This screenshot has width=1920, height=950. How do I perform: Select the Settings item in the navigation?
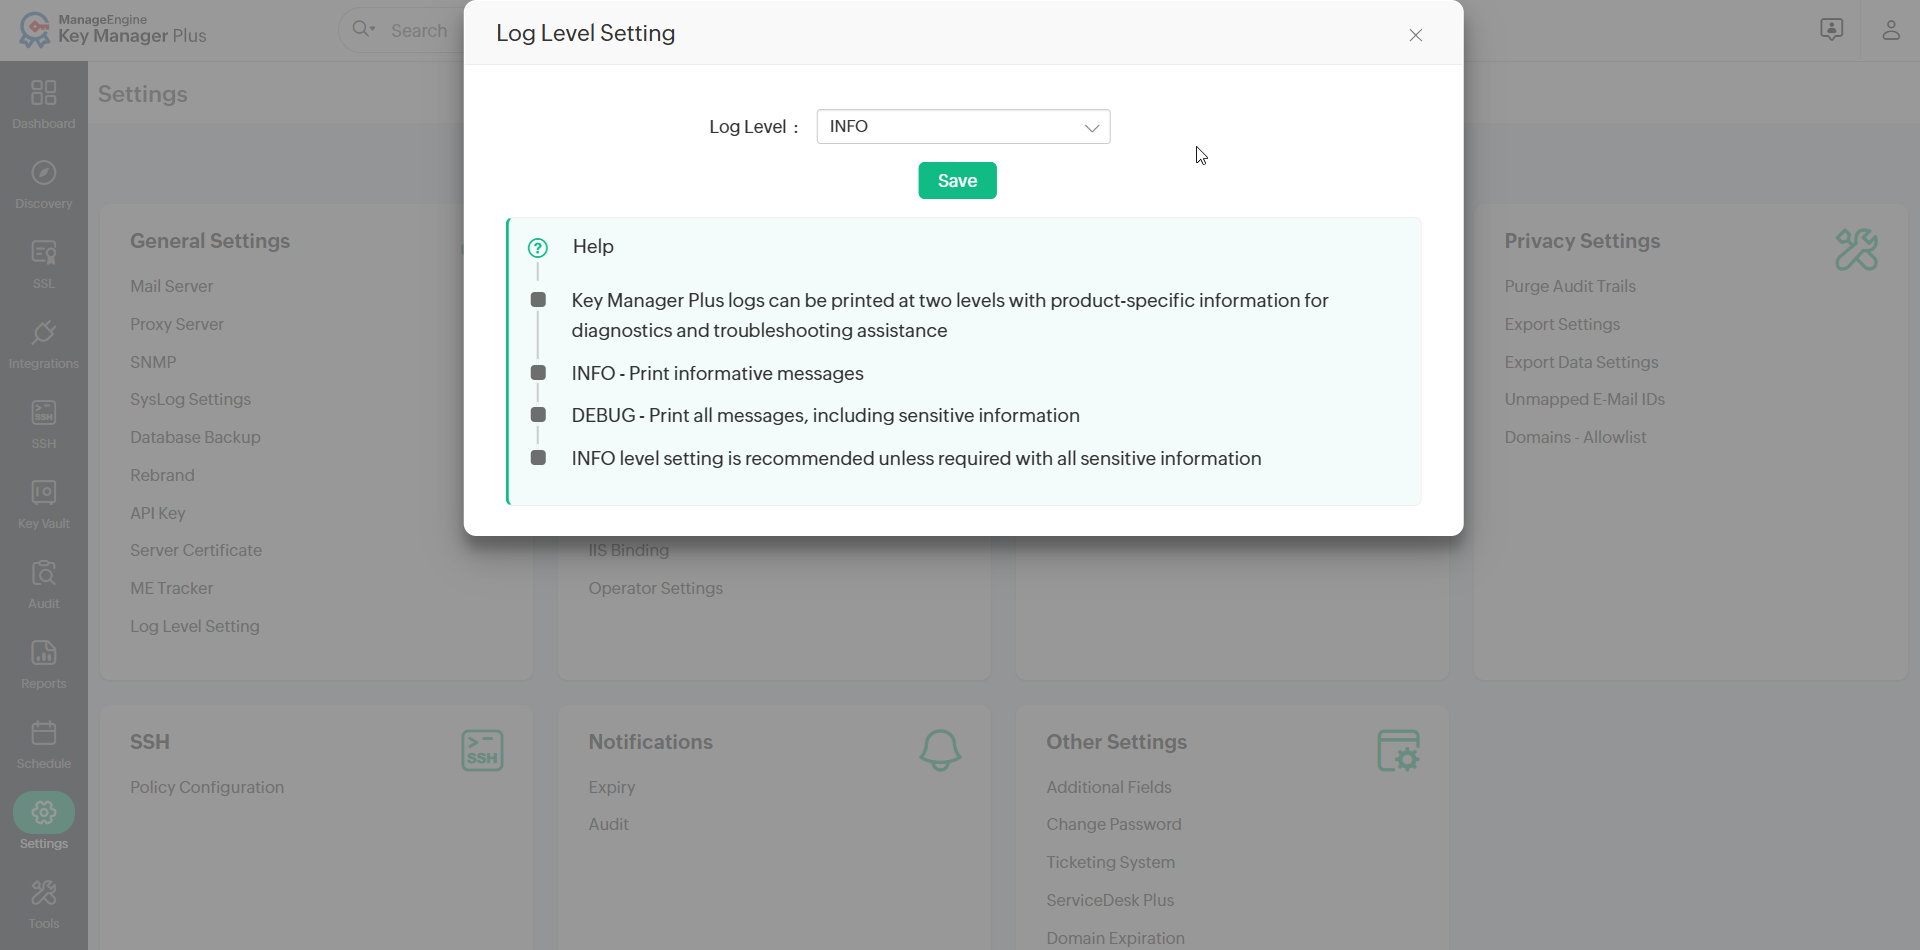(43, 822)
